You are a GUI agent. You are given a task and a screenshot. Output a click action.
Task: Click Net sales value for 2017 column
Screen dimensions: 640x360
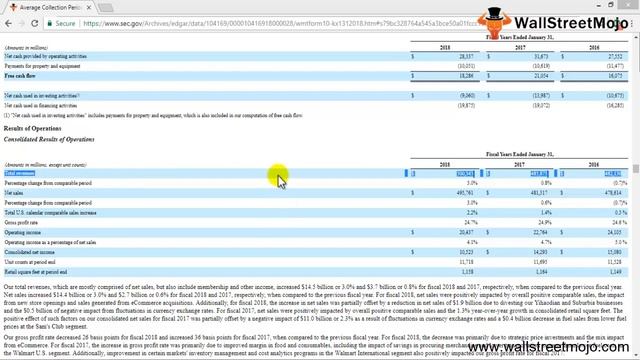click(x=539, y=193)
